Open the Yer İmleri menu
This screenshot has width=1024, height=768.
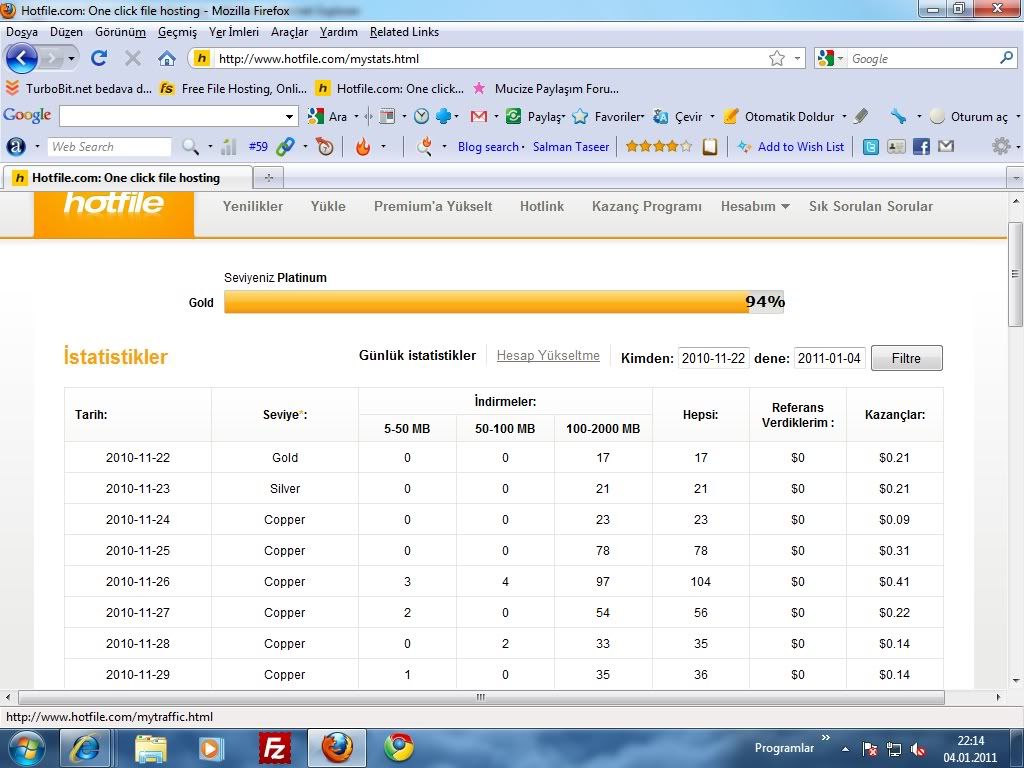click(234, 32)
